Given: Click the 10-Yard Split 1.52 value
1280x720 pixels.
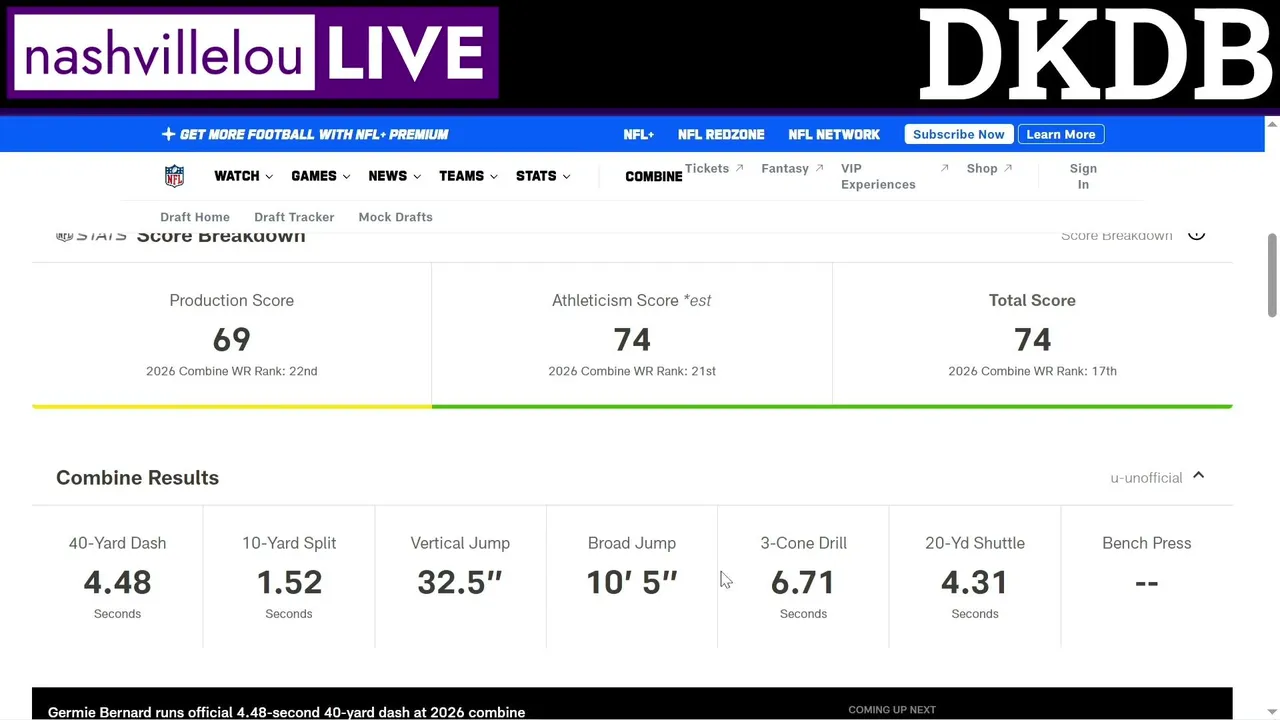Looking at the screenshot, I should tap(289, 582).
